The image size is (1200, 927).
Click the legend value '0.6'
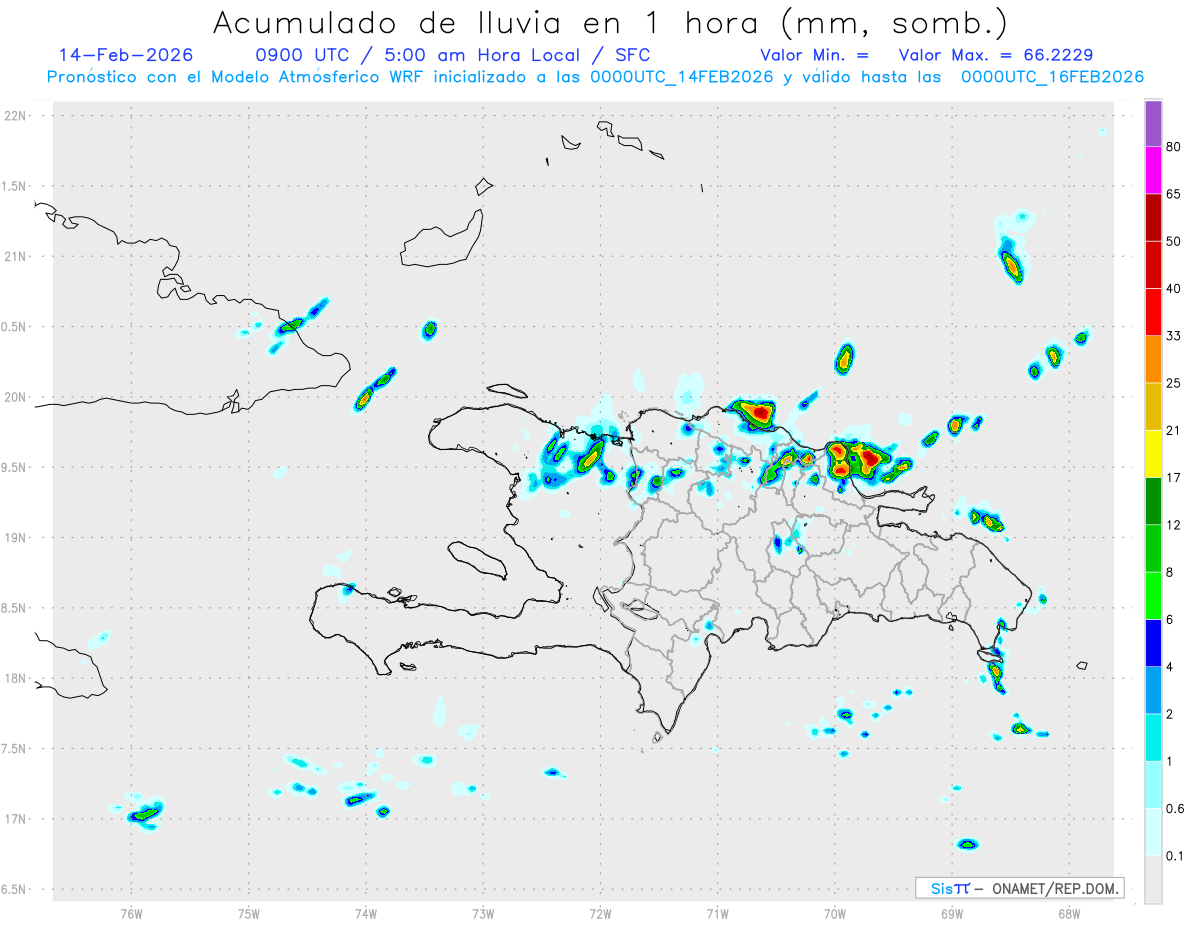(1175, 809)
